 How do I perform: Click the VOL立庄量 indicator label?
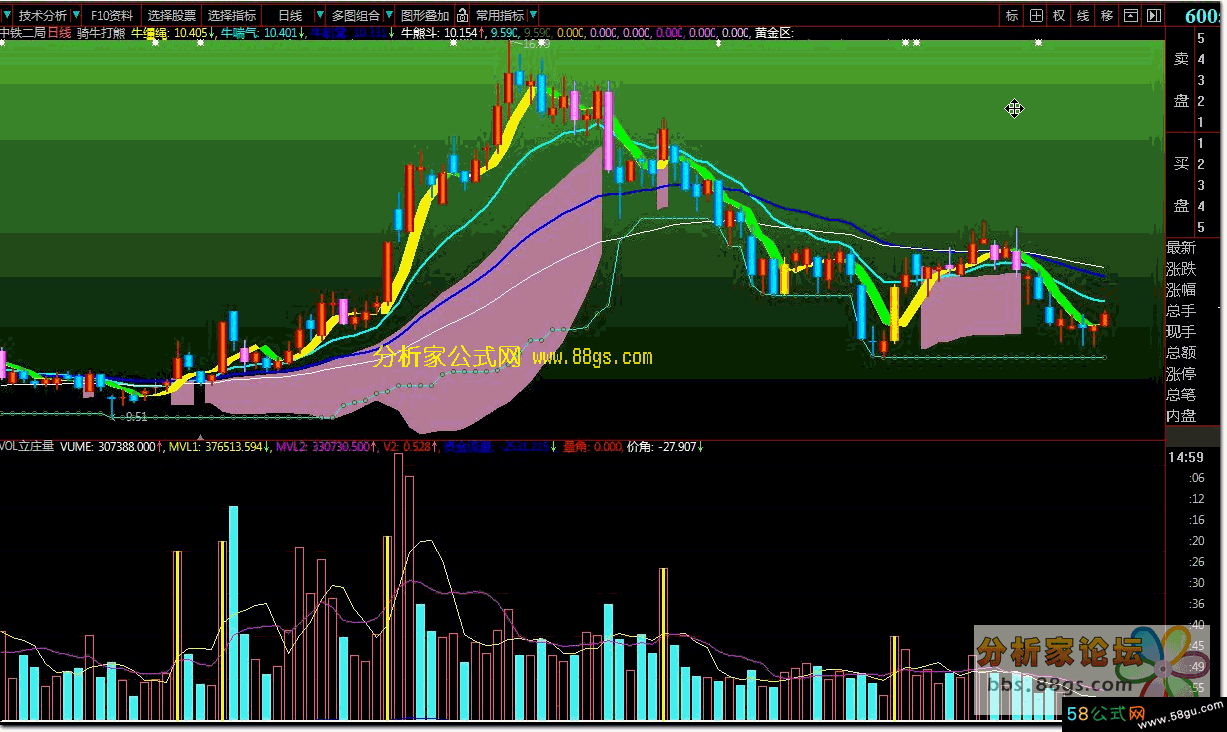(x=27, y=446)
